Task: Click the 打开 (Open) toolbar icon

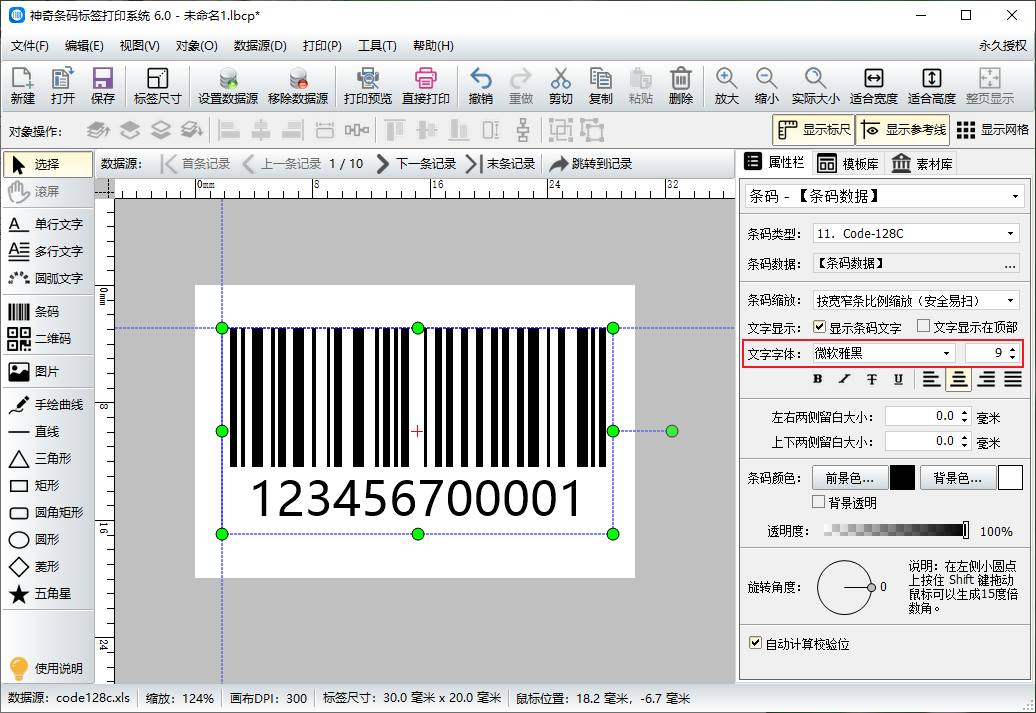Action: point(63,85)
